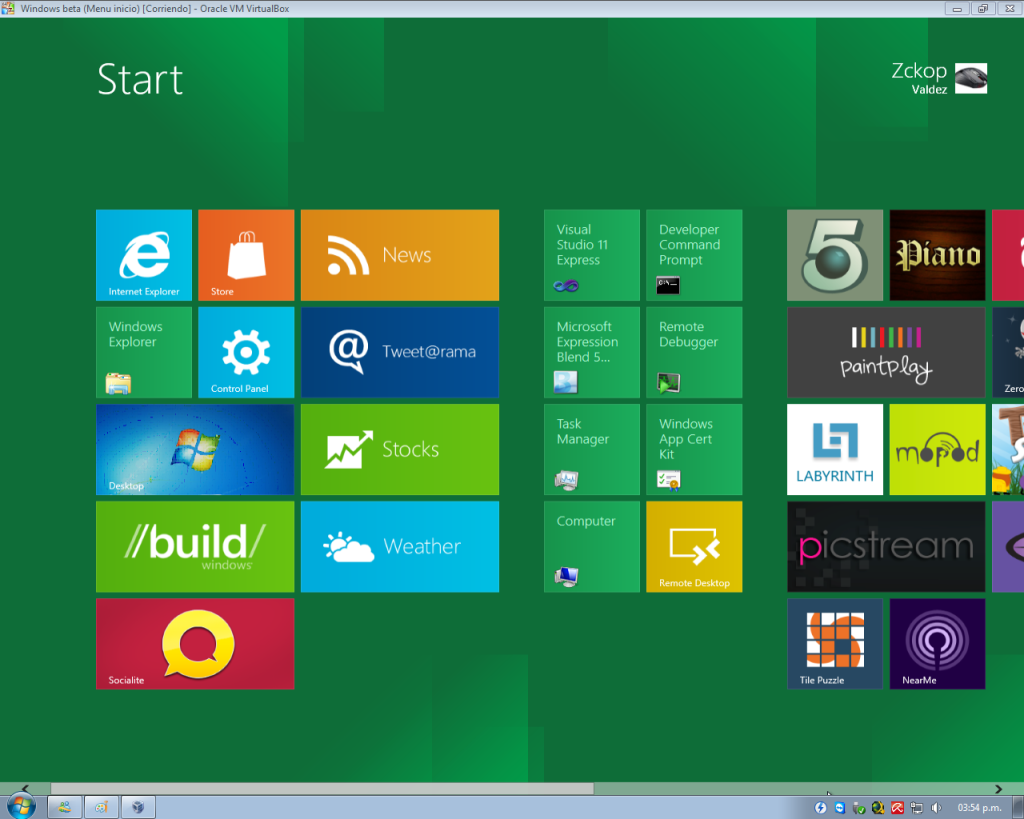
Task: Open the Piano app tile
Action: pyautogui.click(x=937, y=255)
